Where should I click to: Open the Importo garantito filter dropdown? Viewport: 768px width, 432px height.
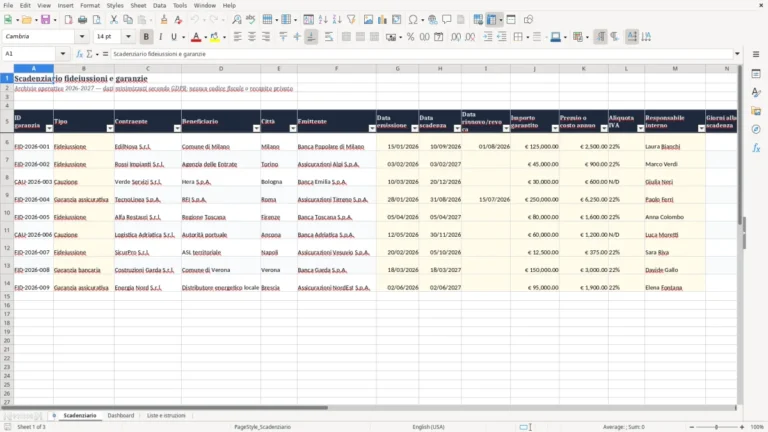tap(555, 128)
